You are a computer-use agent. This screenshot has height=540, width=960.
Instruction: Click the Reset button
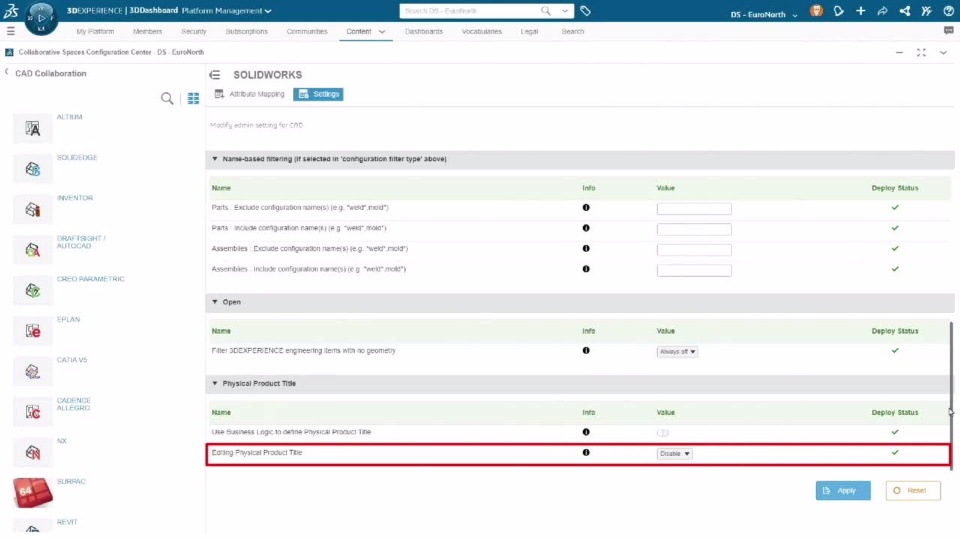point(913,490)
